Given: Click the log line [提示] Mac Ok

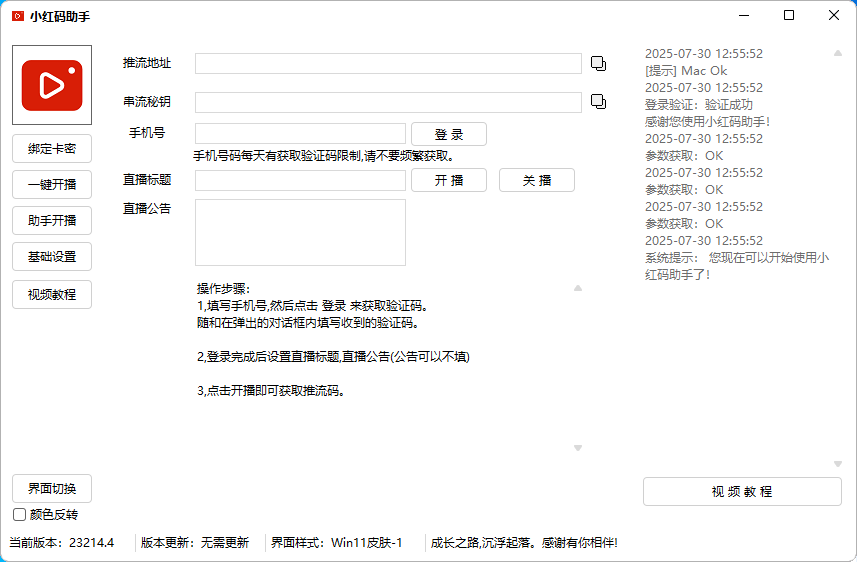Looking at the screenshot, I should click(686, 71).
